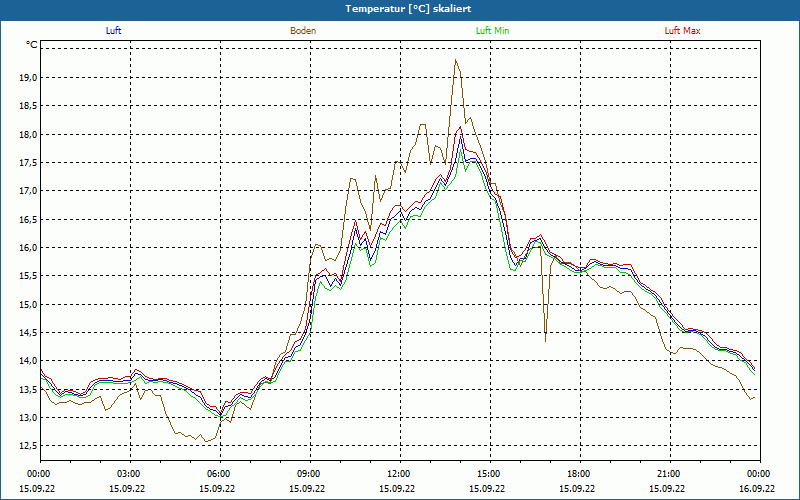Click the 17,5 y-axis value

(x=29, y=163)
